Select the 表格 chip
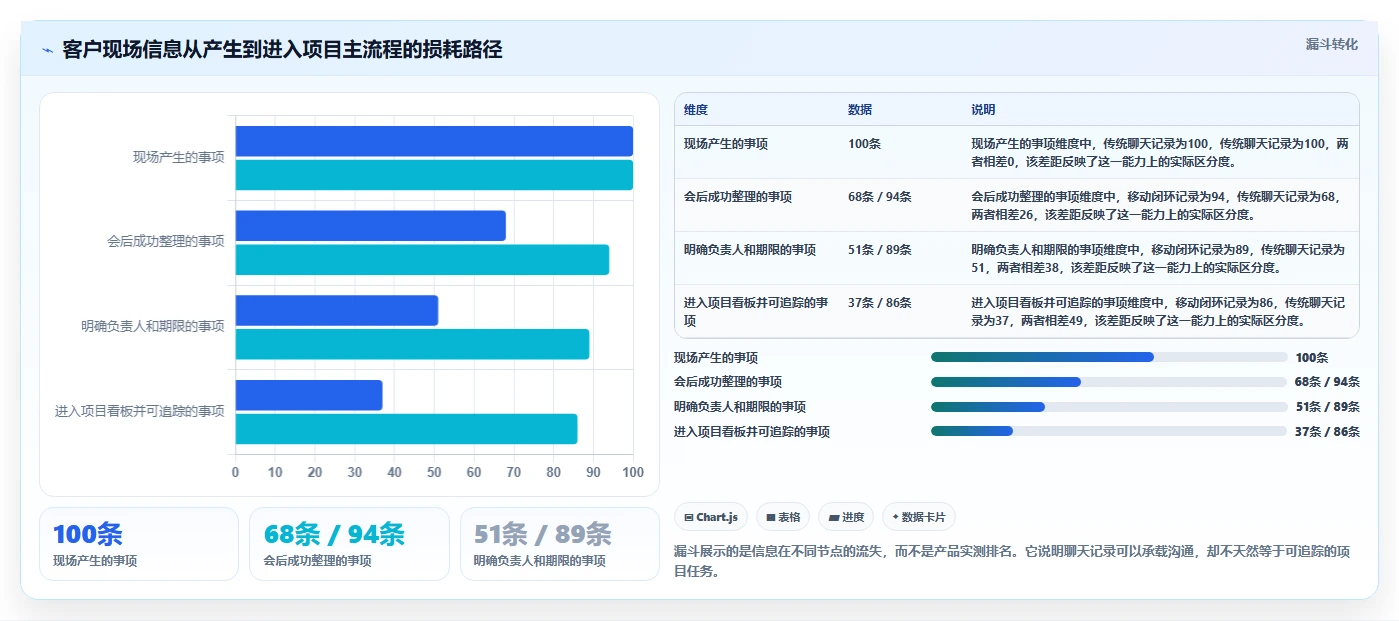 tap(783, 517)
